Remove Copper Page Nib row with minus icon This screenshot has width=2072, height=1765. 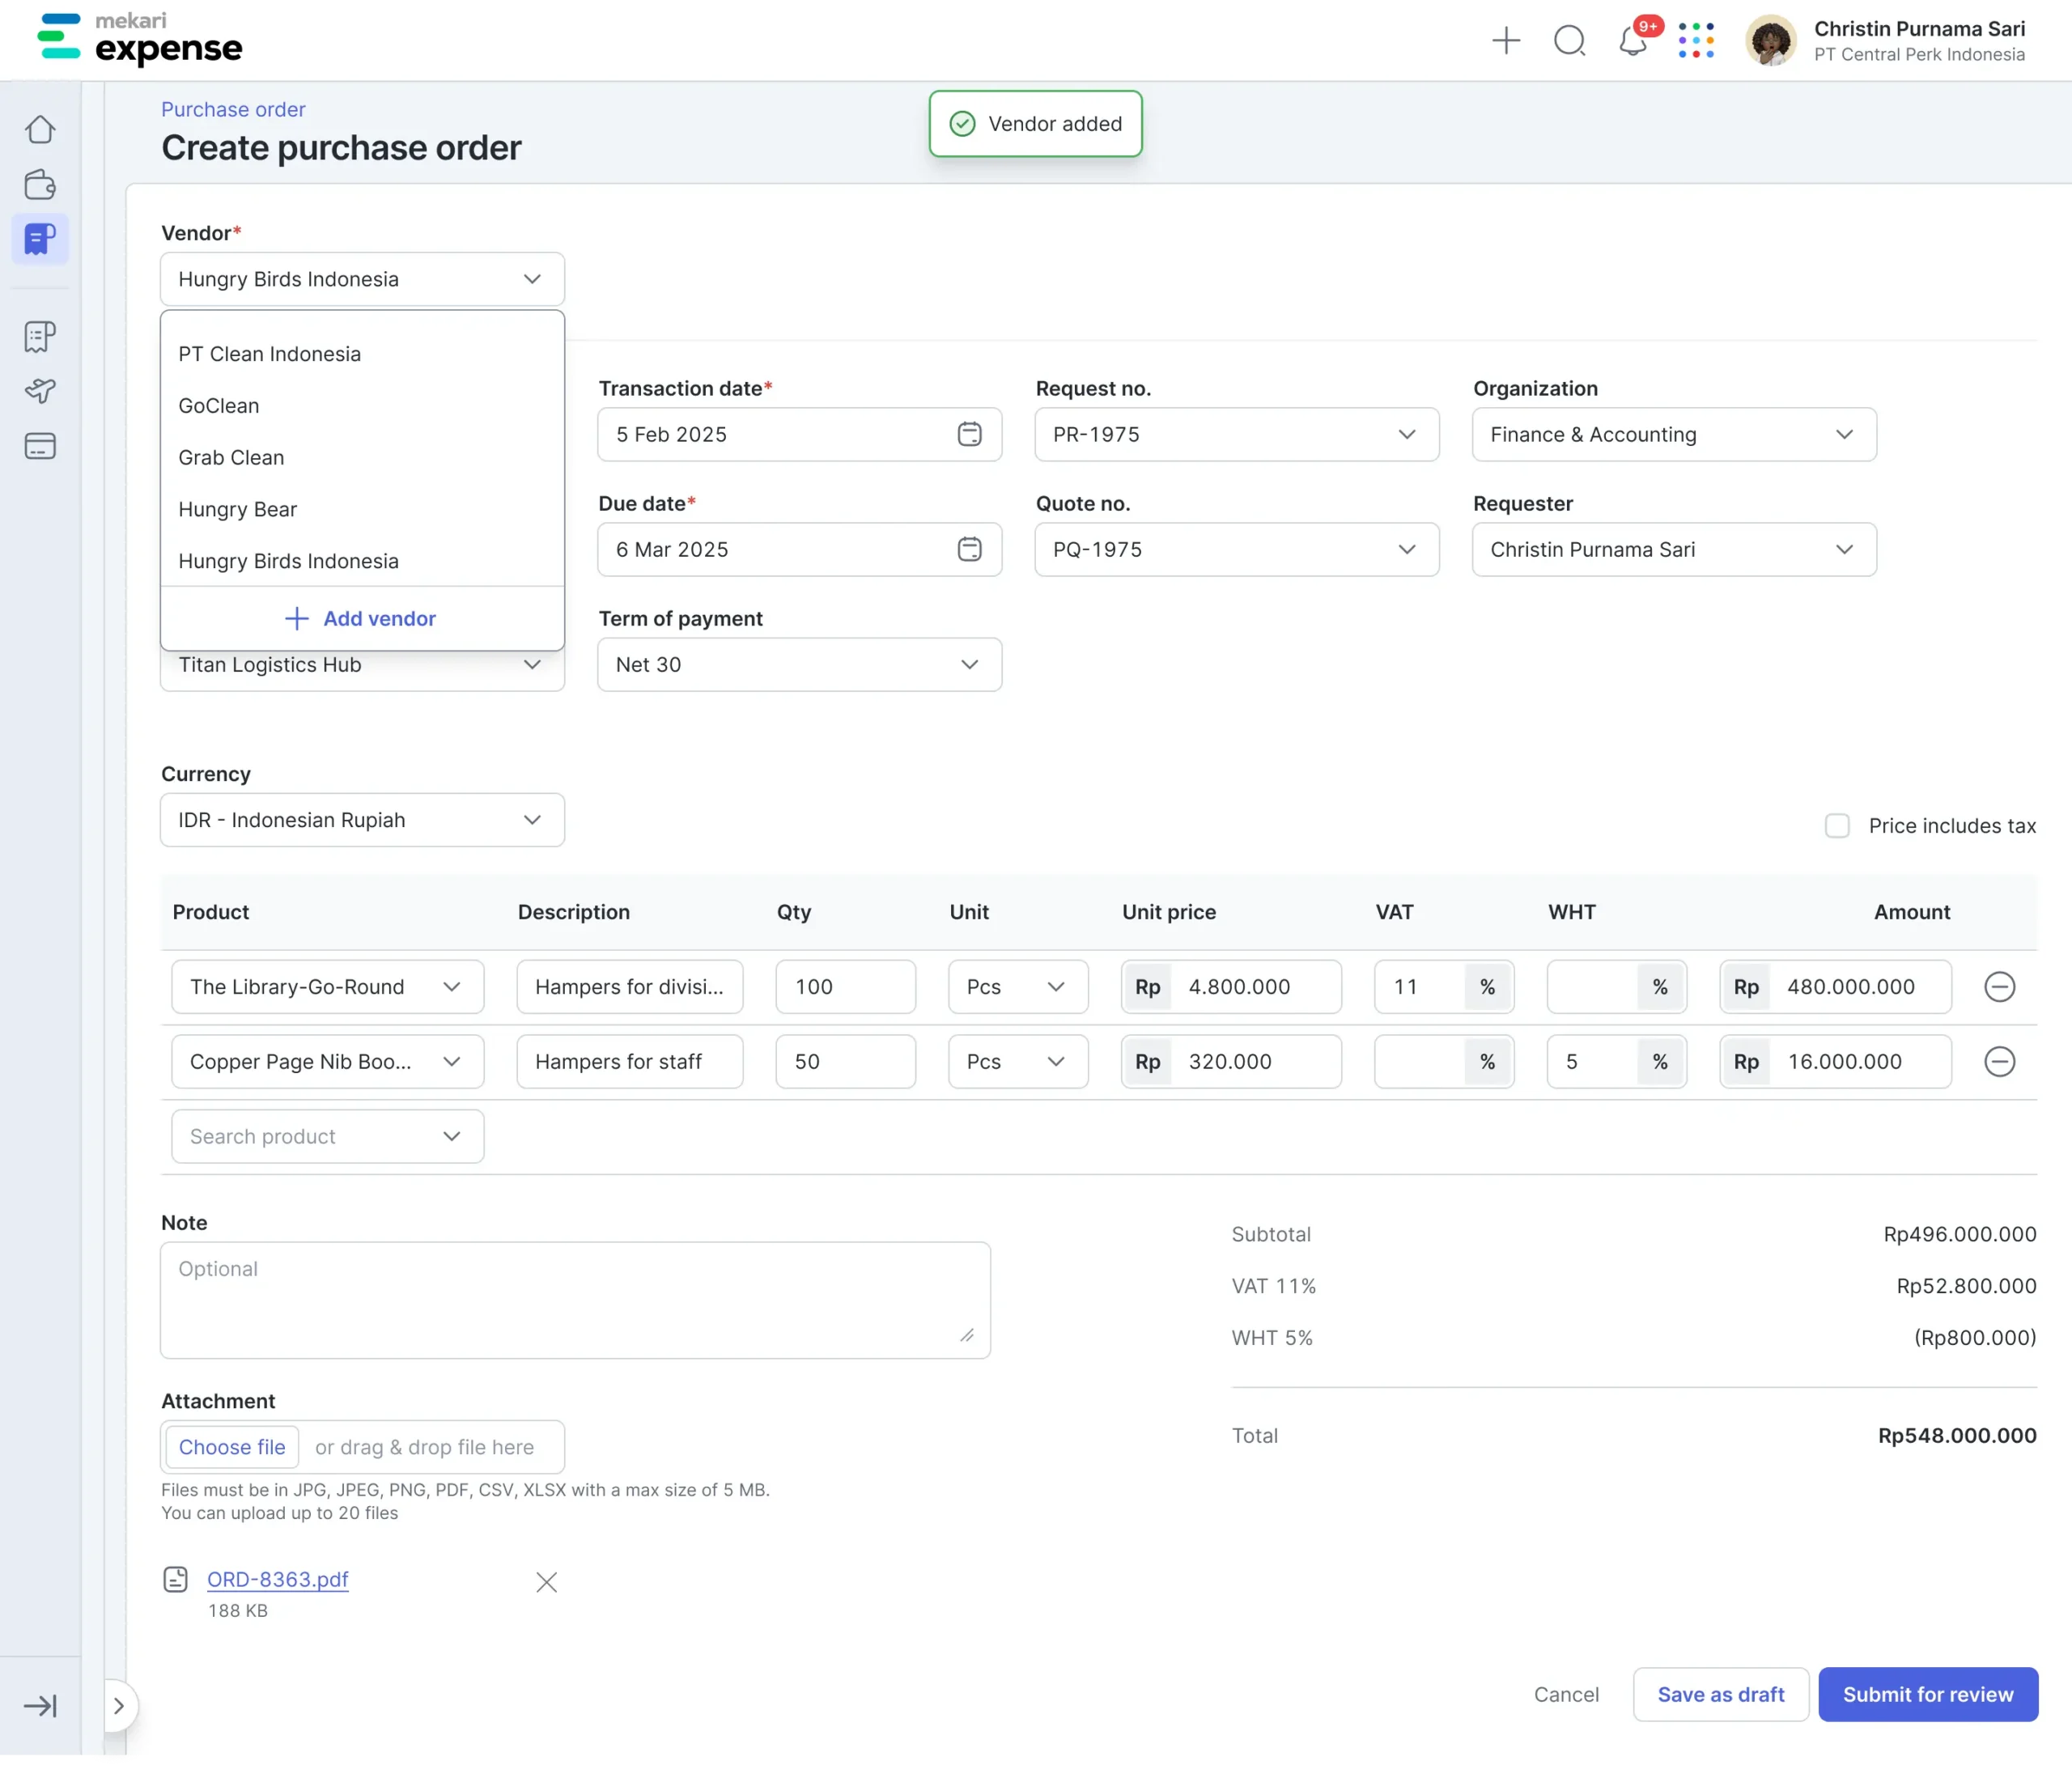1999,1062
